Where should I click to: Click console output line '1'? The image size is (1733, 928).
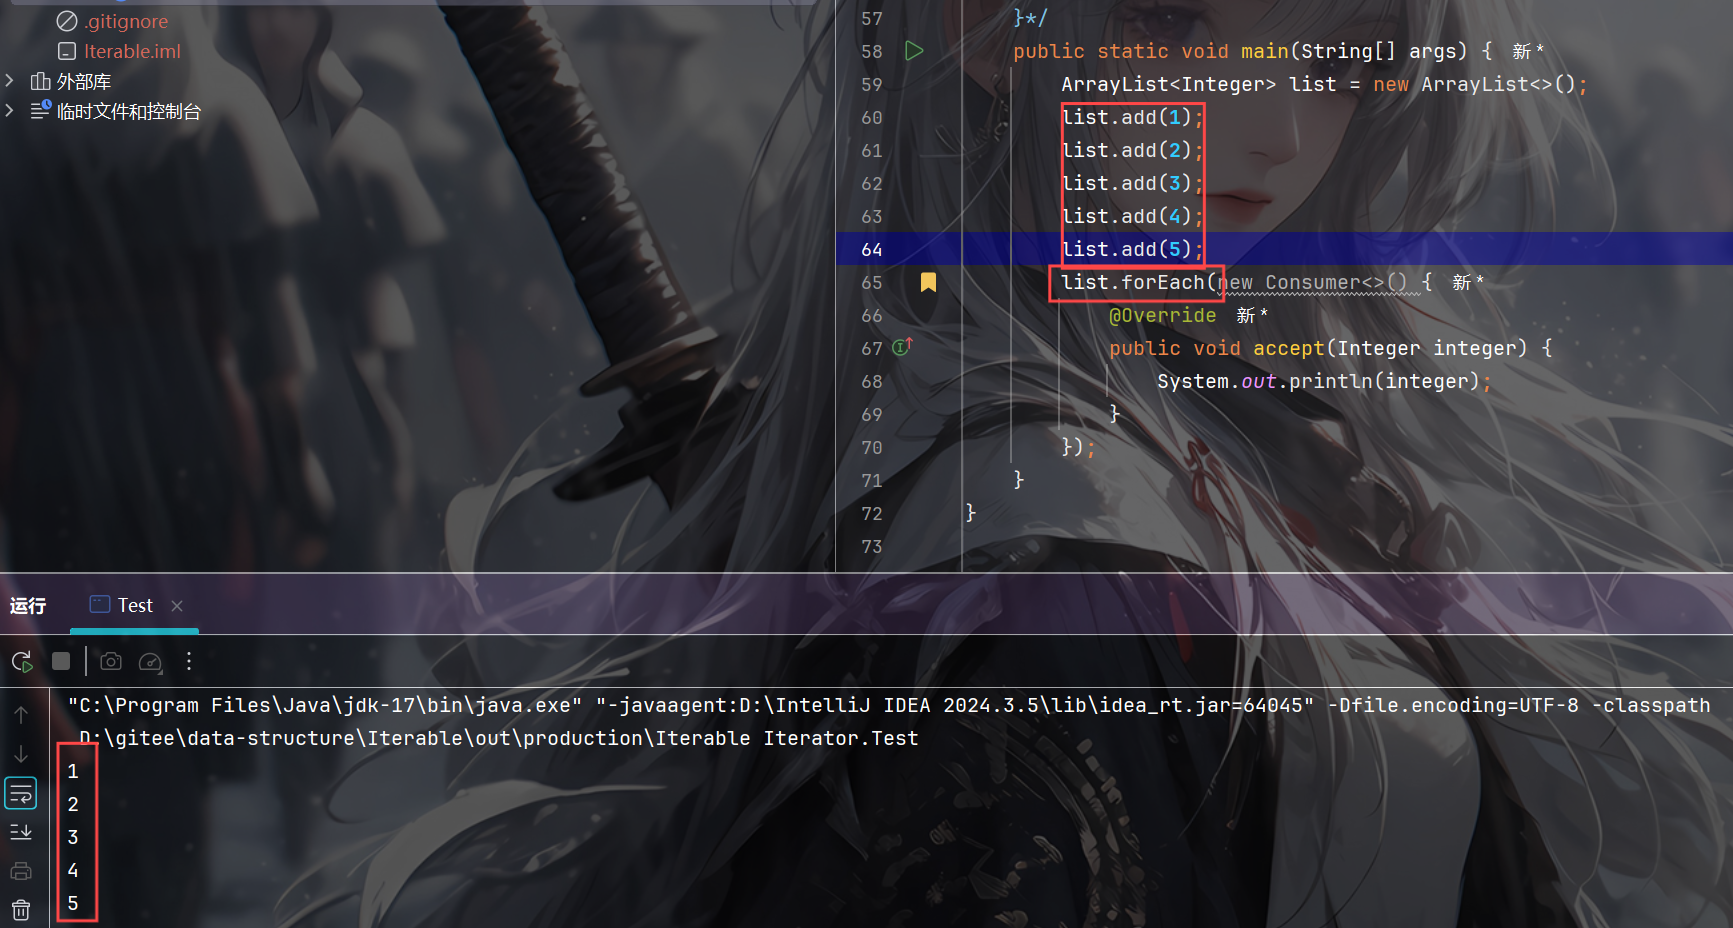73,771
